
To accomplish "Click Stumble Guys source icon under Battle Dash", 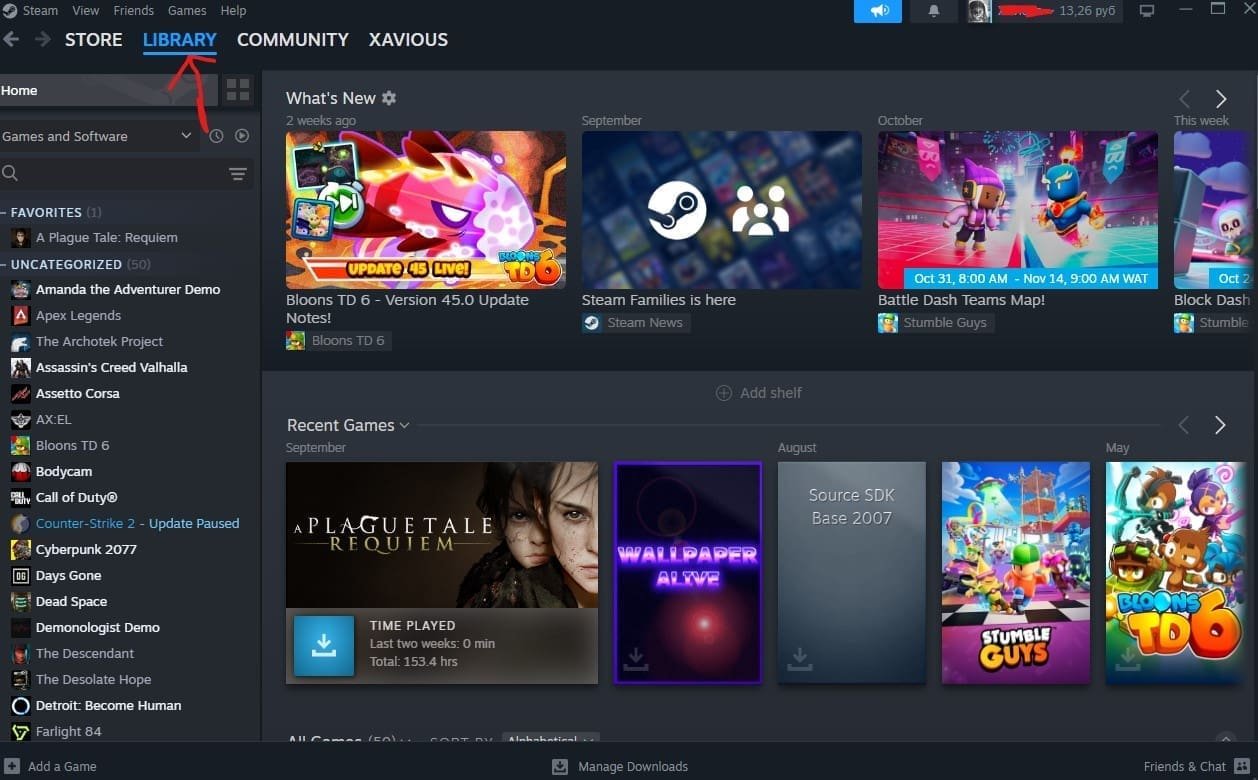I will (887, 323).
